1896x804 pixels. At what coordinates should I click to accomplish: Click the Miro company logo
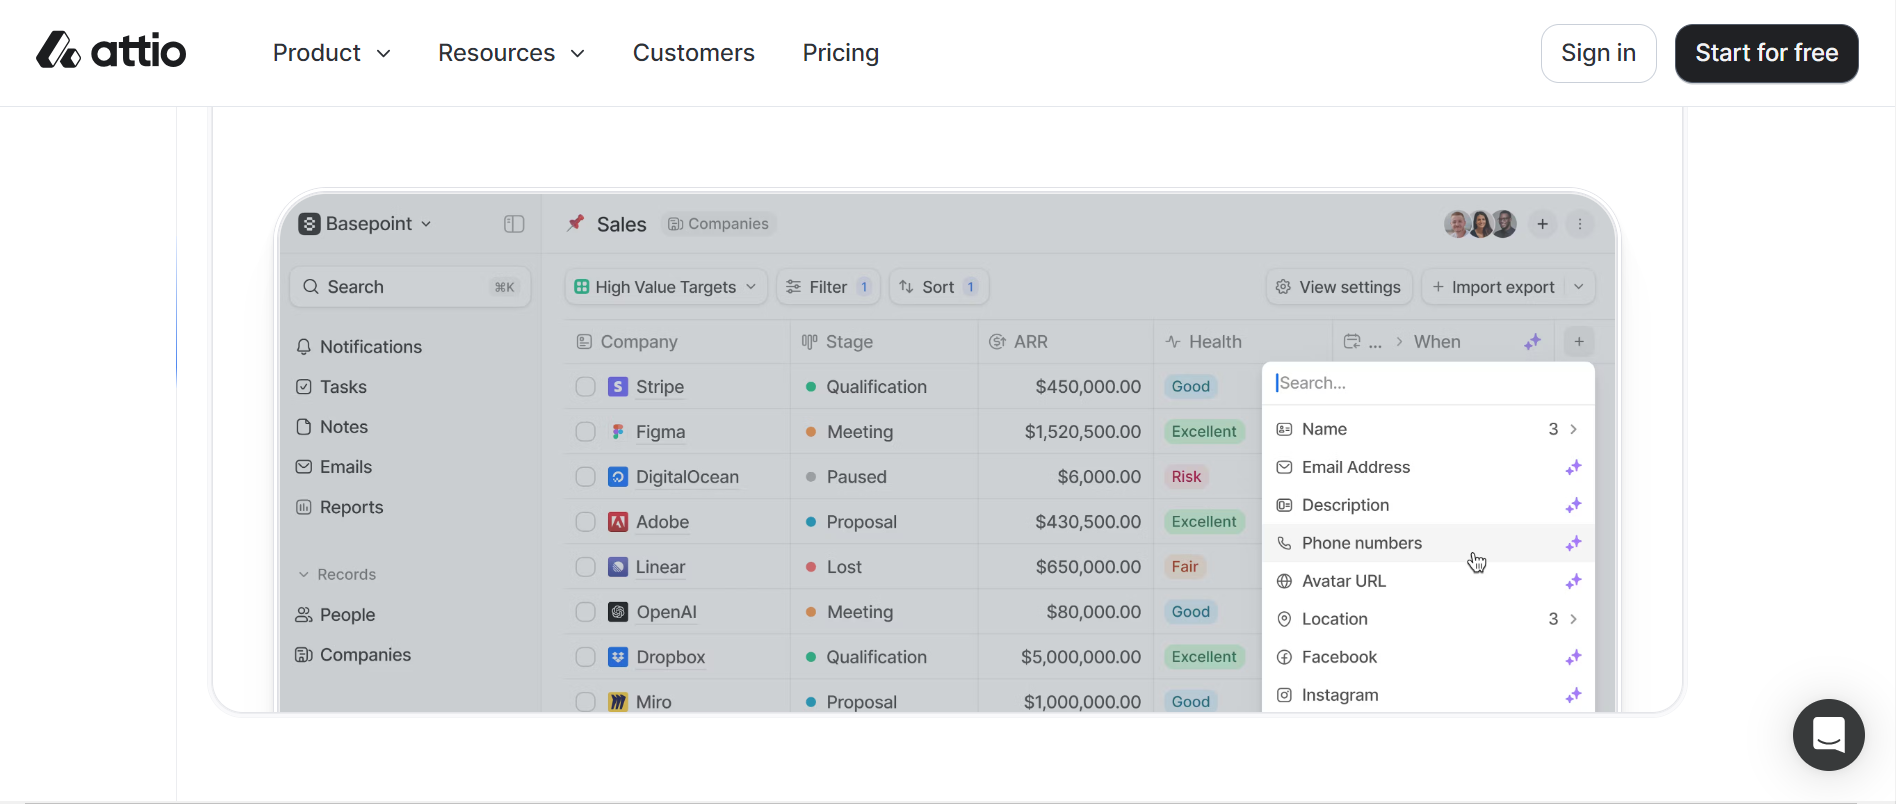(618, 701)
